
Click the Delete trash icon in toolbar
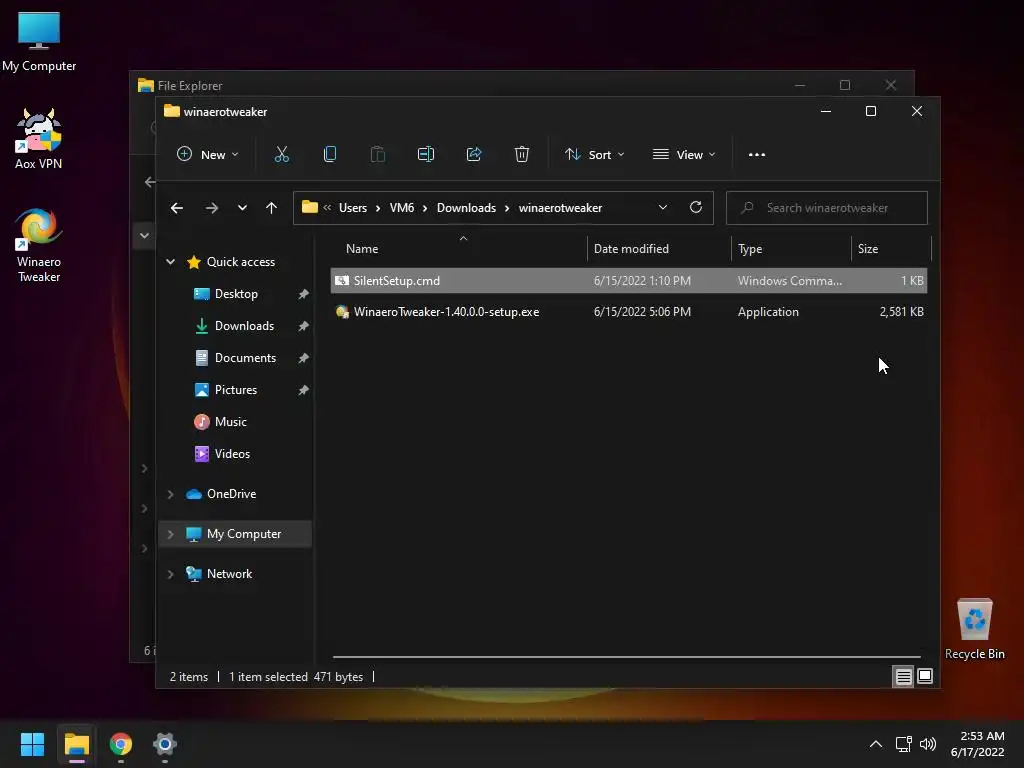coord(521,155)
